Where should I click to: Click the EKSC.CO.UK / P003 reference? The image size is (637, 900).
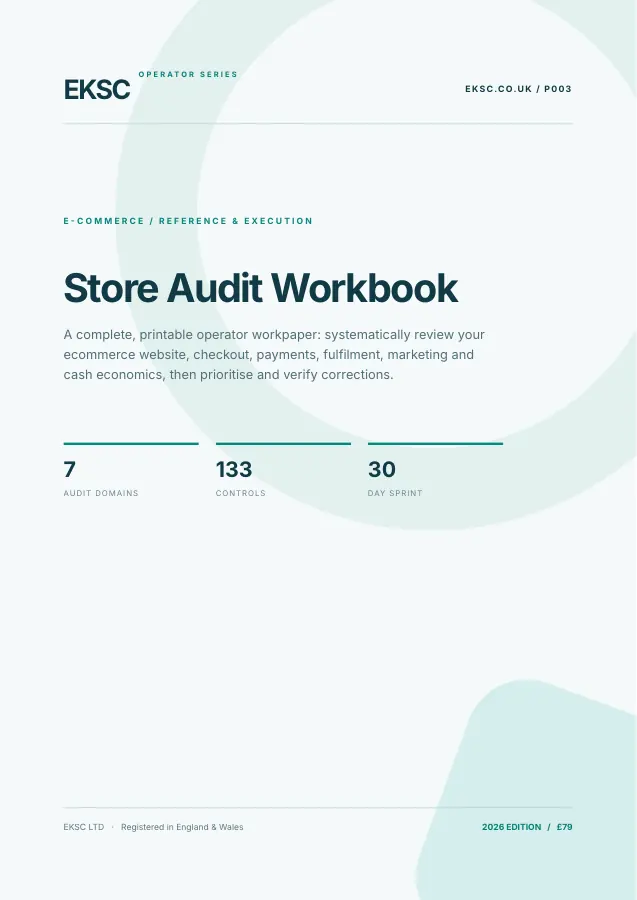pyautogui.click(x=518, y=89)
